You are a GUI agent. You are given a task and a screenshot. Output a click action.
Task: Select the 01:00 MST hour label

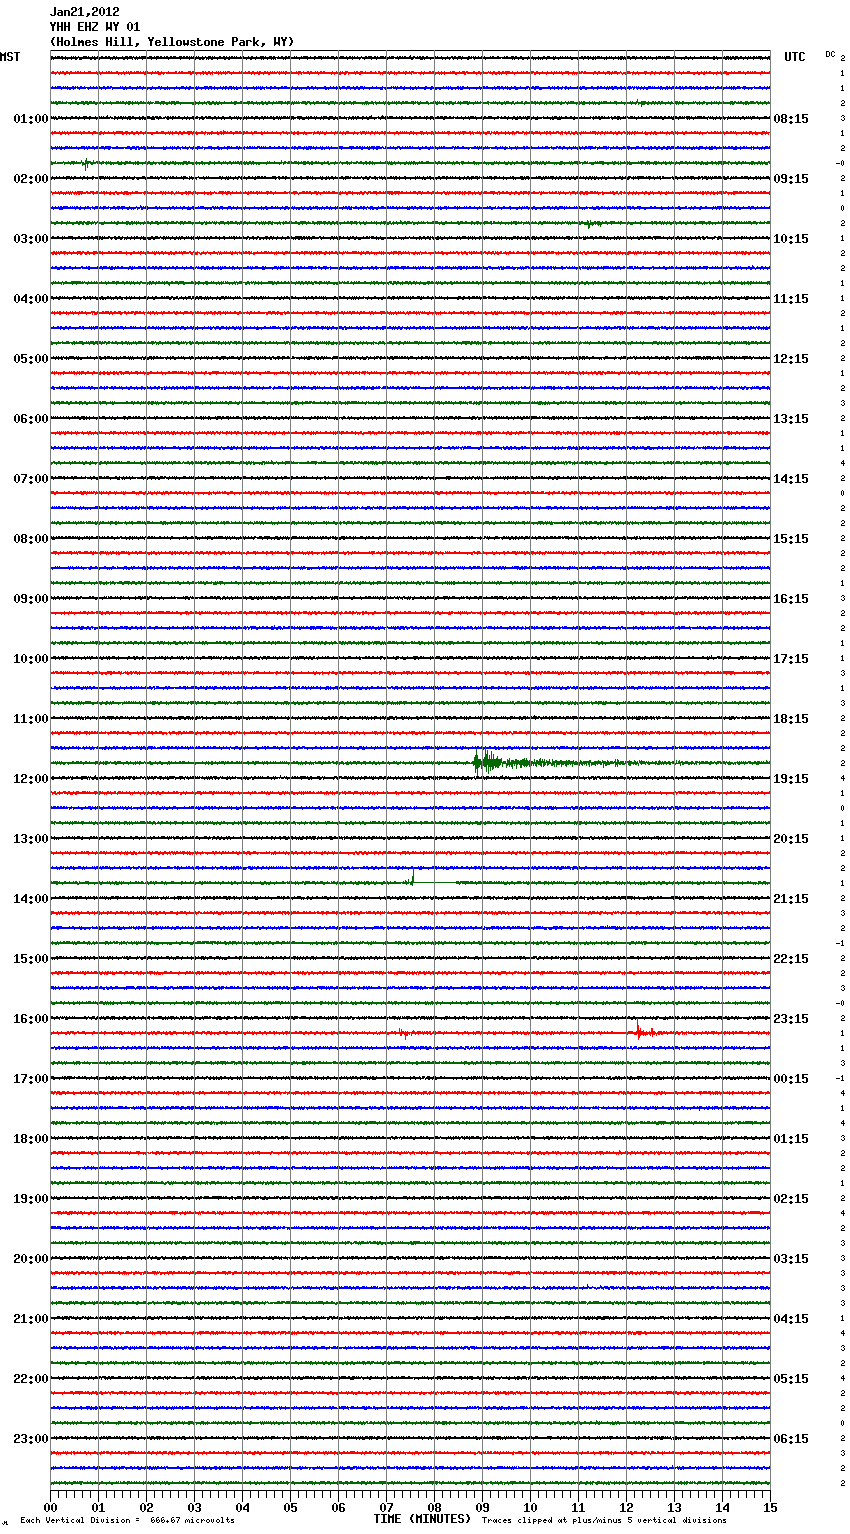pyautogui.click(x=30, y=119)
